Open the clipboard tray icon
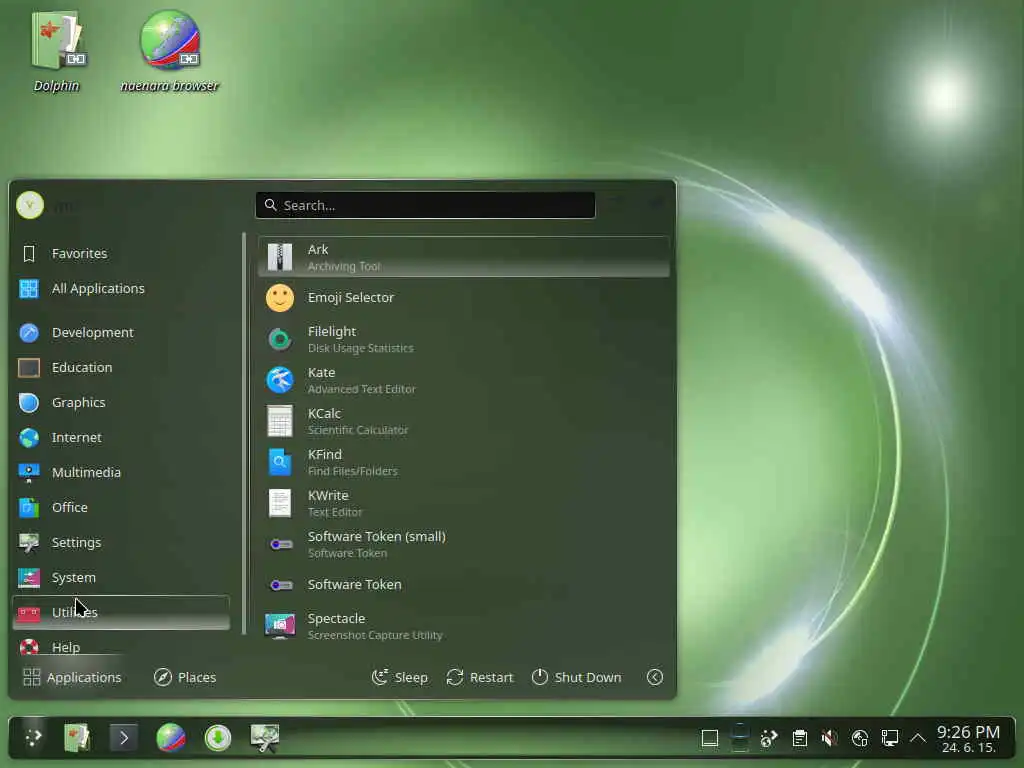This screenshot has width=1024, height=768. click(x=799, y=738)
